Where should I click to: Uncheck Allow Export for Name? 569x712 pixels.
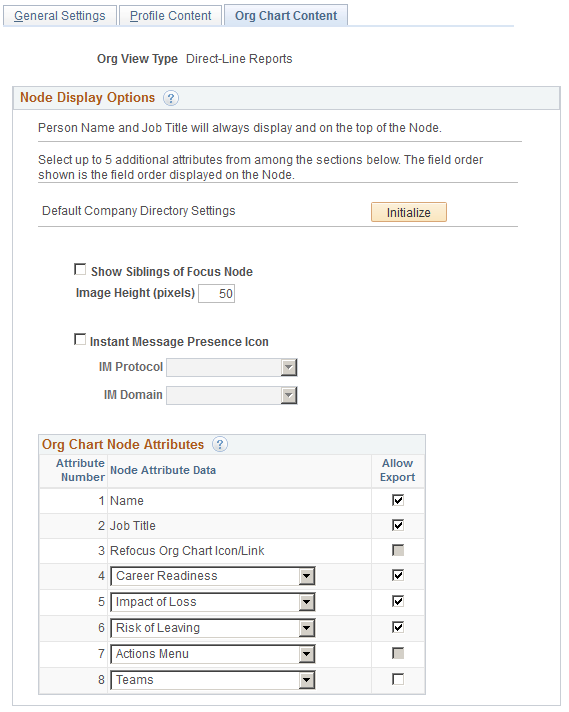pos(398,500)
